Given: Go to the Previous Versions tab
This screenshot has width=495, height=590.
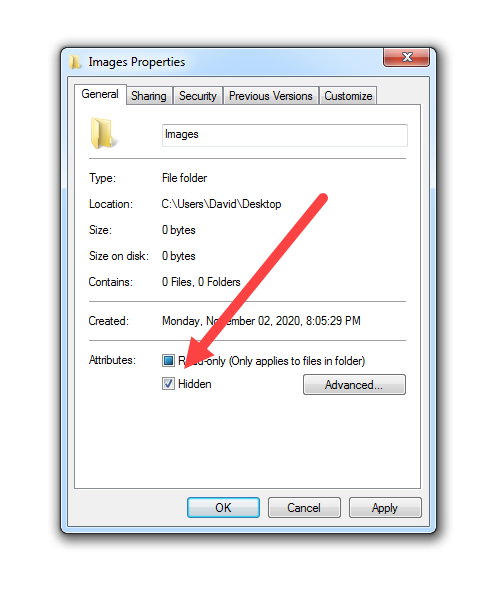Looking at the screenshot, I should 271,96.
